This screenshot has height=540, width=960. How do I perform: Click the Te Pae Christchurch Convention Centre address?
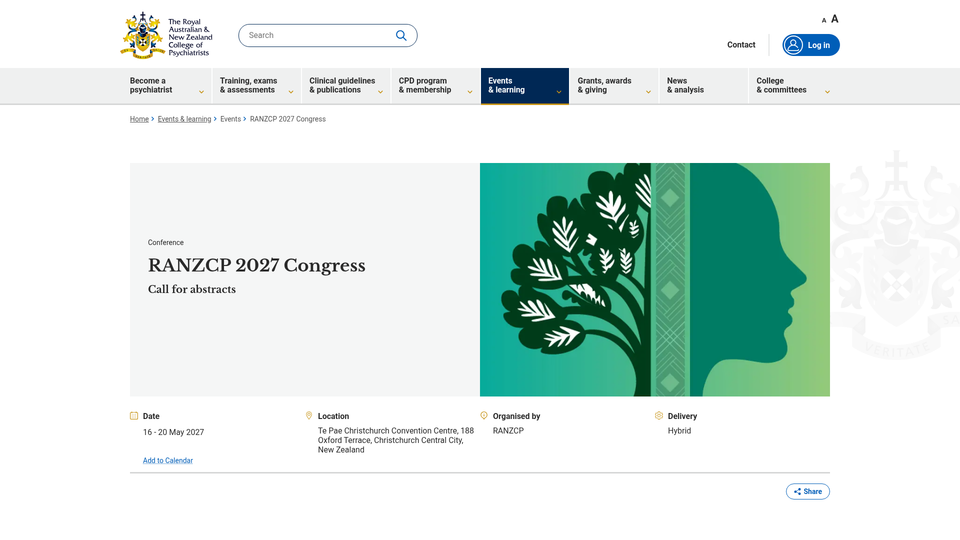(396, 440)
